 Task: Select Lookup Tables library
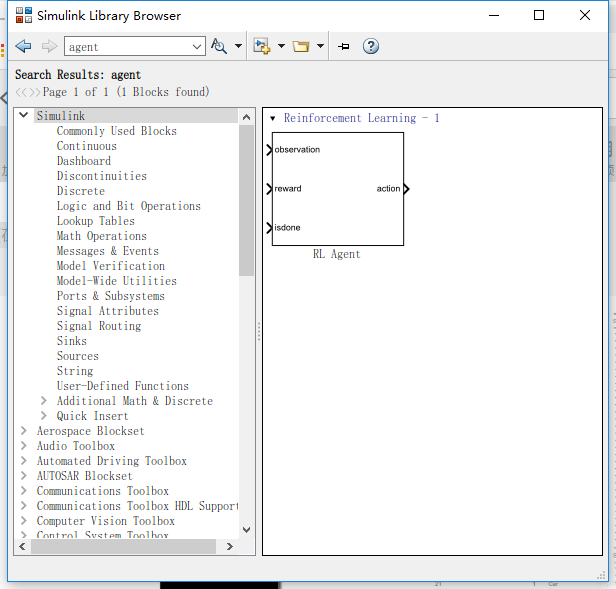click(96, 221)
